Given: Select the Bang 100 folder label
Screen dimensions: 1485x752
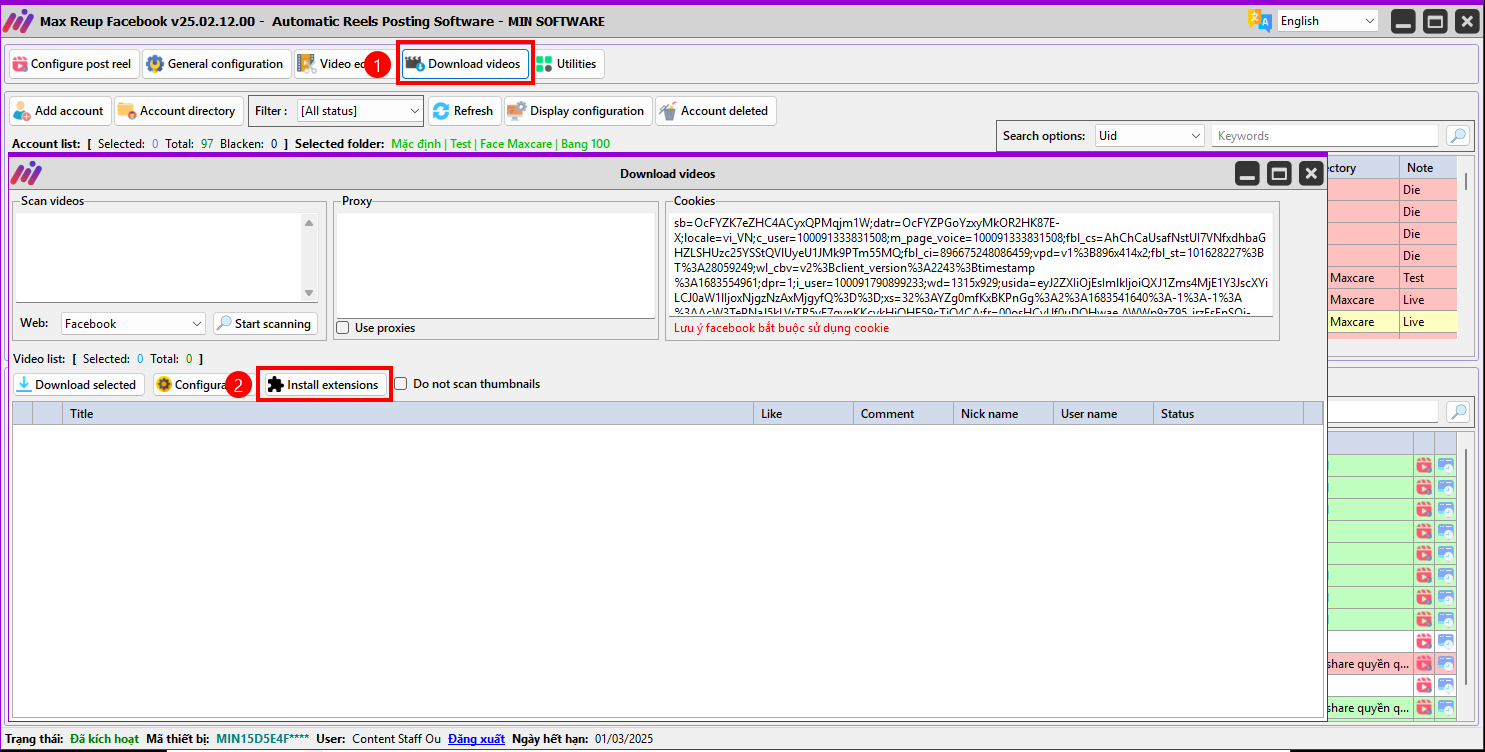Looking at the screenshot, I should (586, 144).
